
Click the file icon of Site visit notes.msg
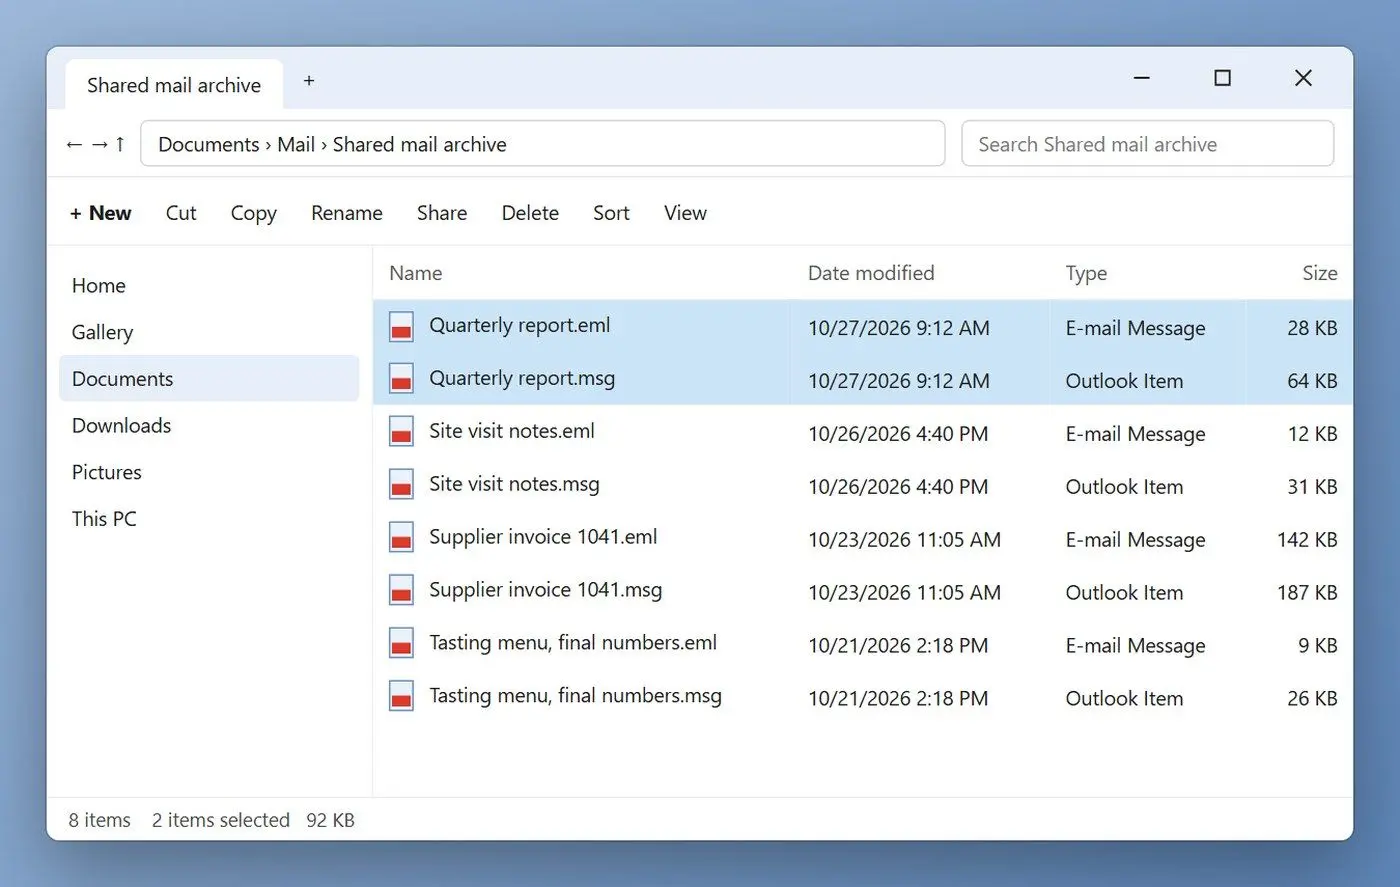401,485
